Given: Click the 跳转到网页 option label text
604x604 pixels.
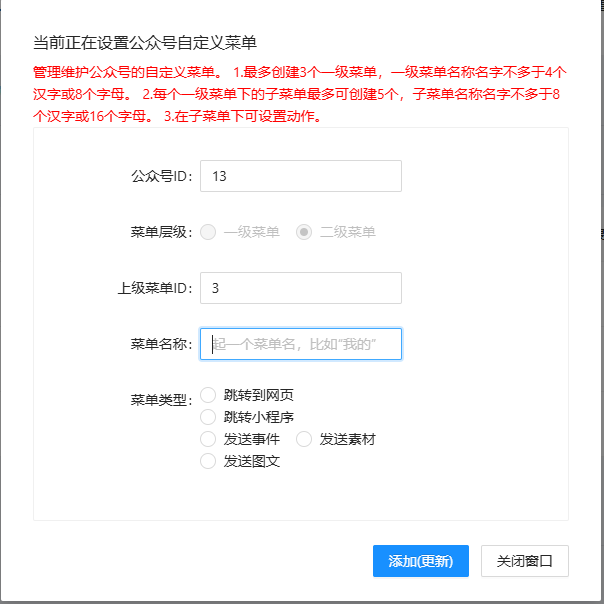Looking at the screenshot, I should click(x=258, y=395).
